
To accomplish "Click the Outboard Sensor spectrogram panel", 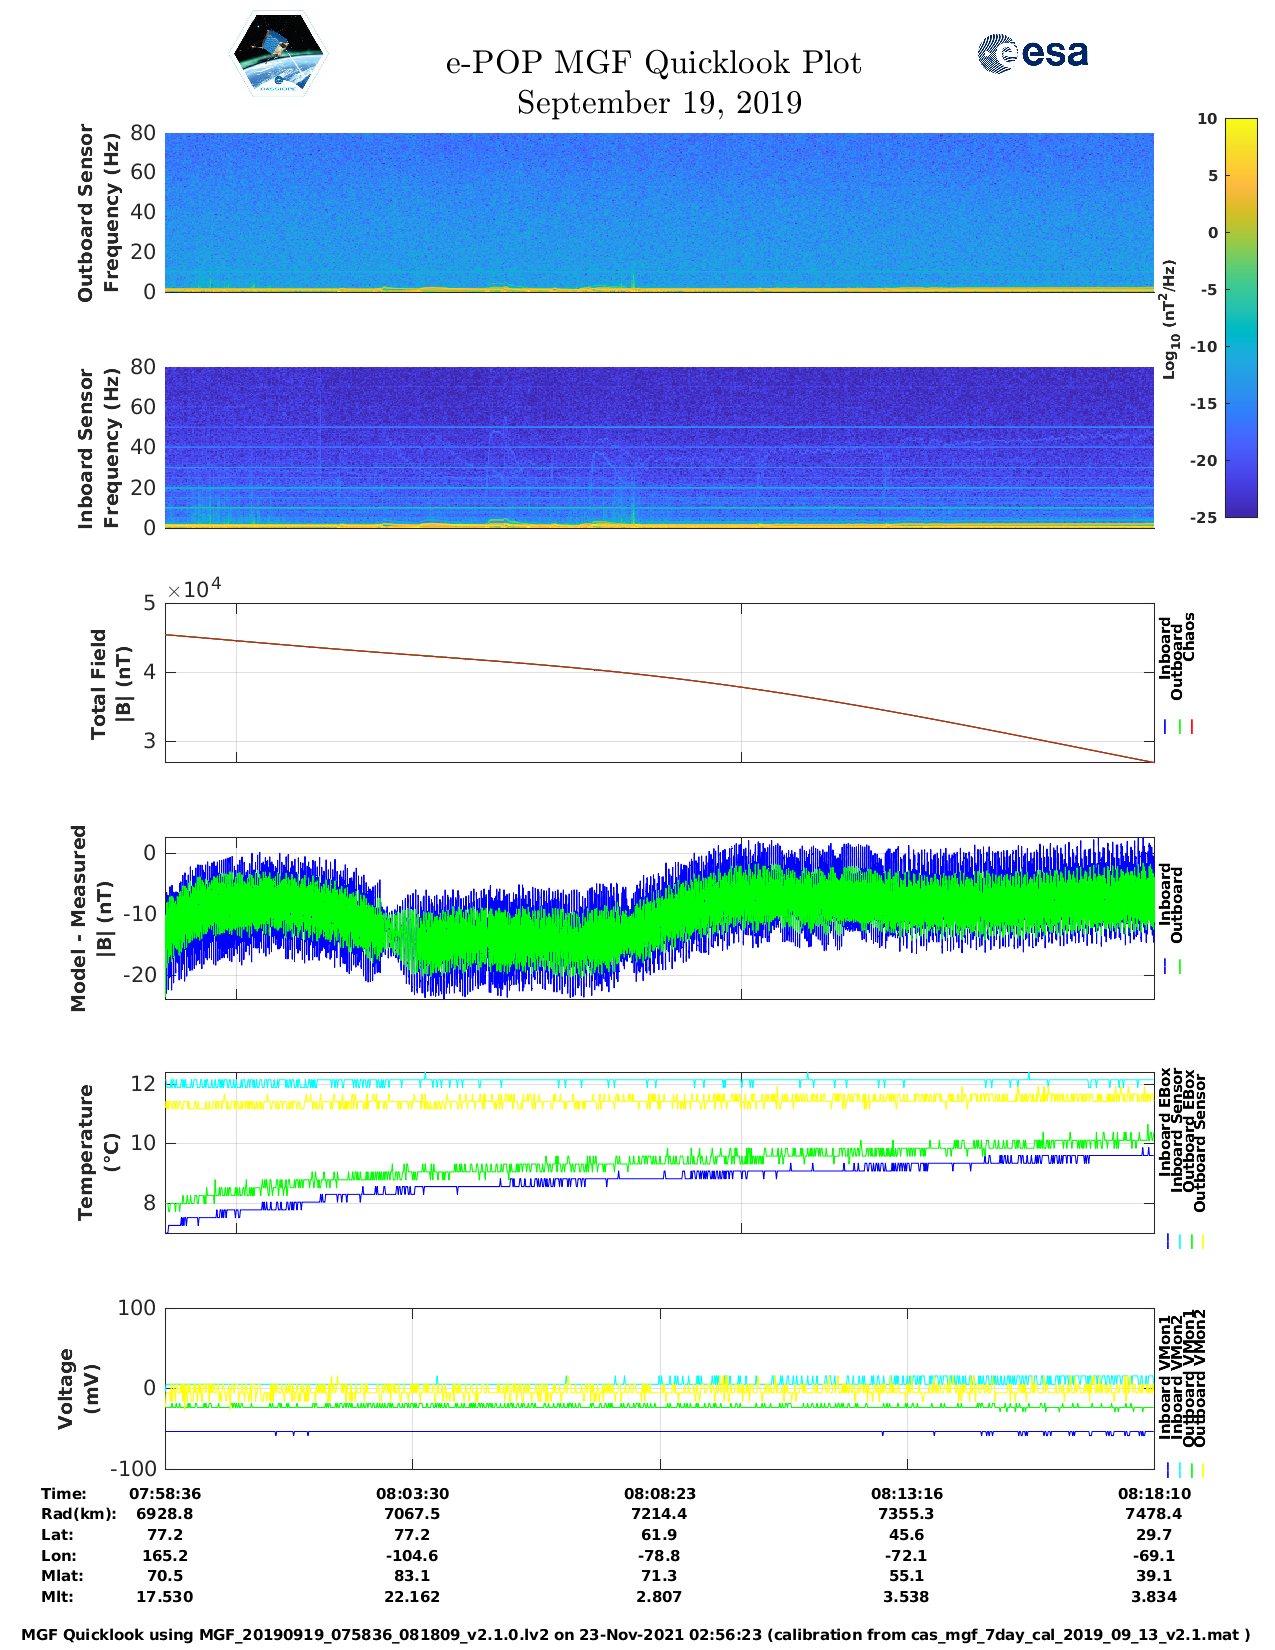I will [659, 212].
